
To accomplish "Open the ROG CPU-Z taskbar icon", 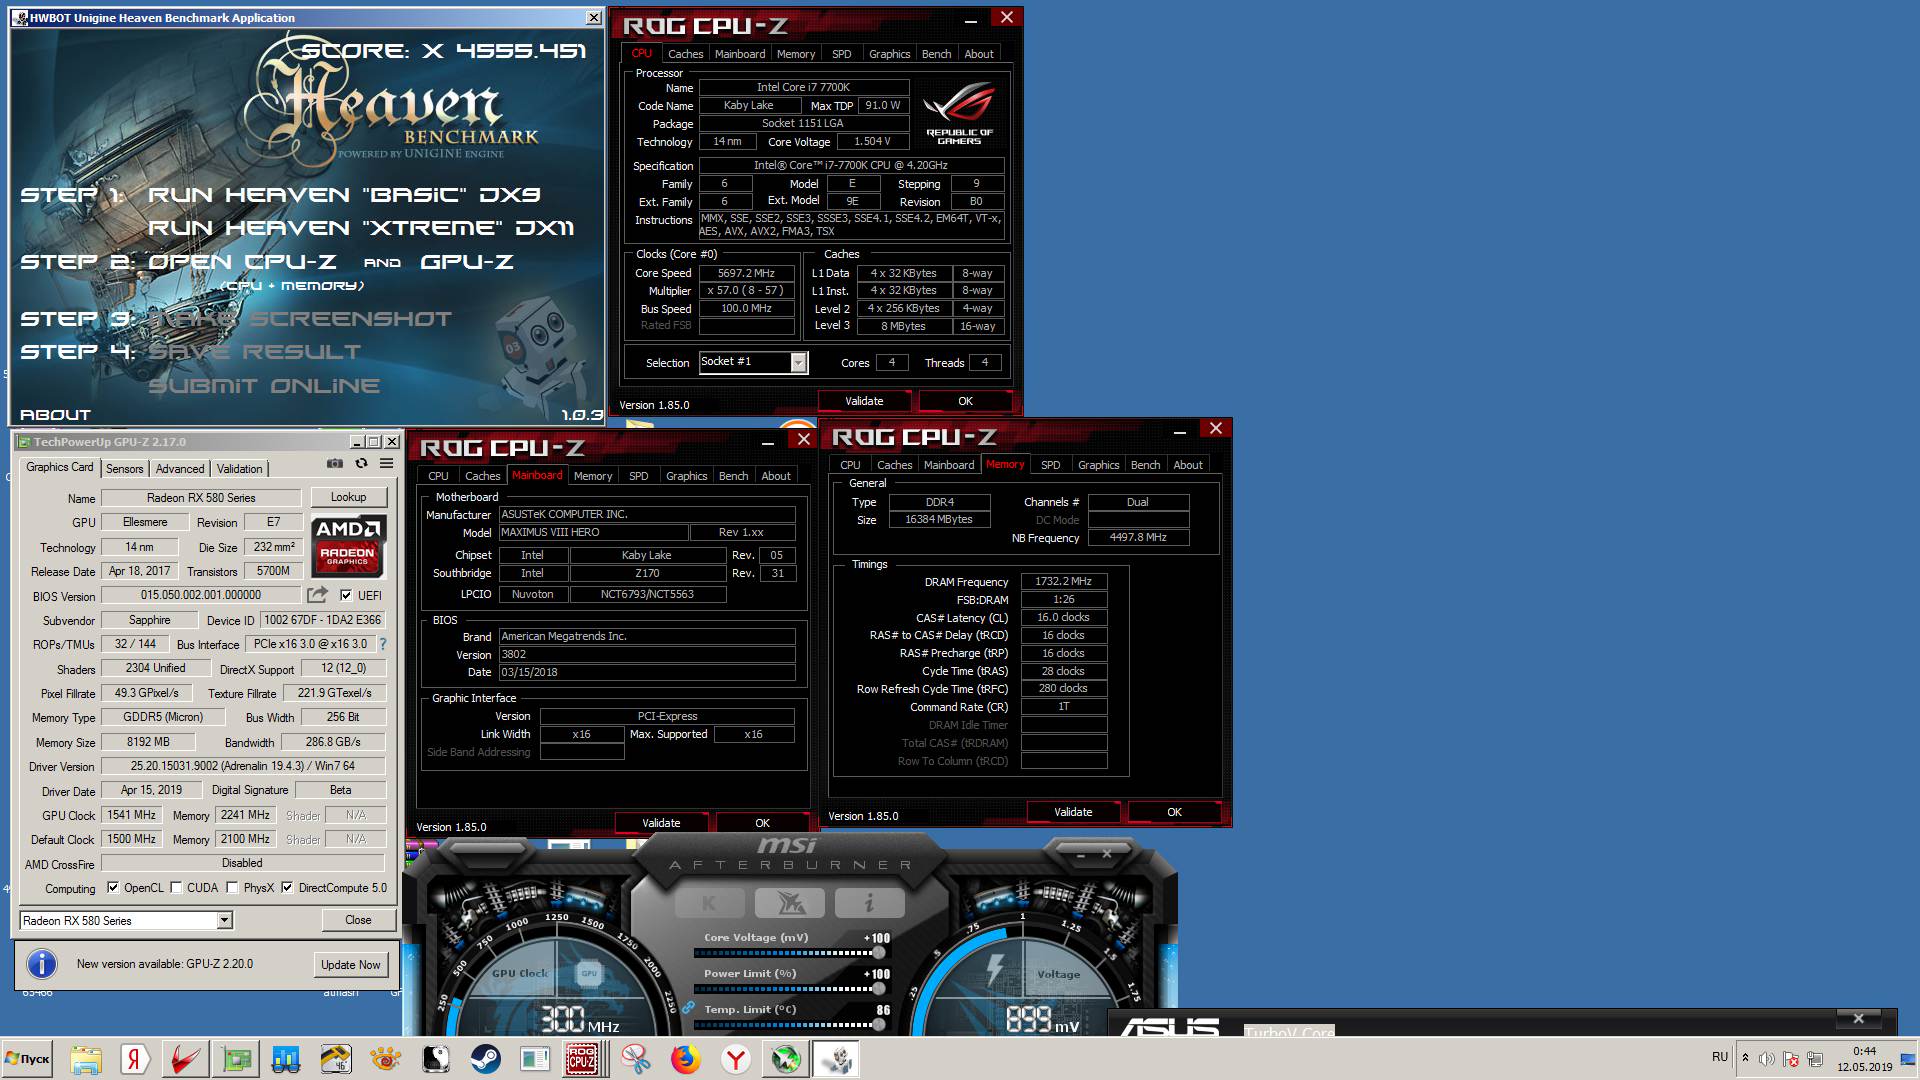I will (x=582, y=1059).
